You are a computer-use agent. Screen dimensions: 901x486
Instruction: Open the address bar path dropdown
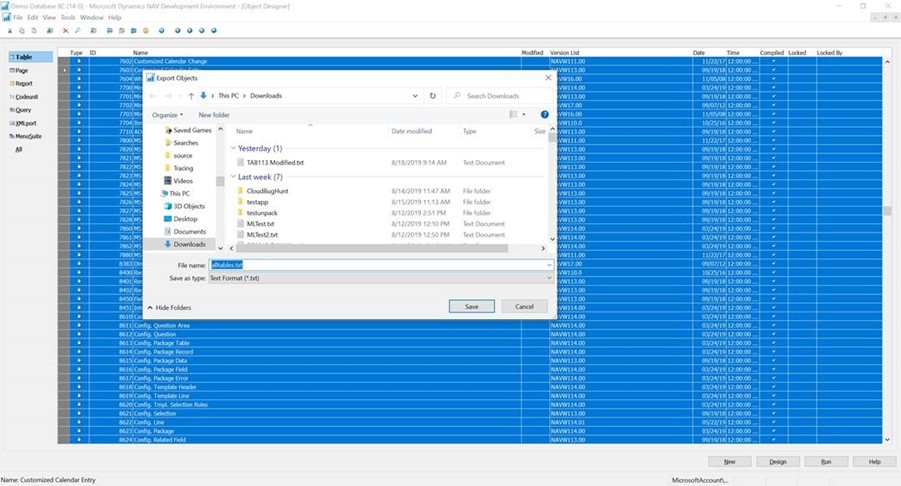[415, 96]
